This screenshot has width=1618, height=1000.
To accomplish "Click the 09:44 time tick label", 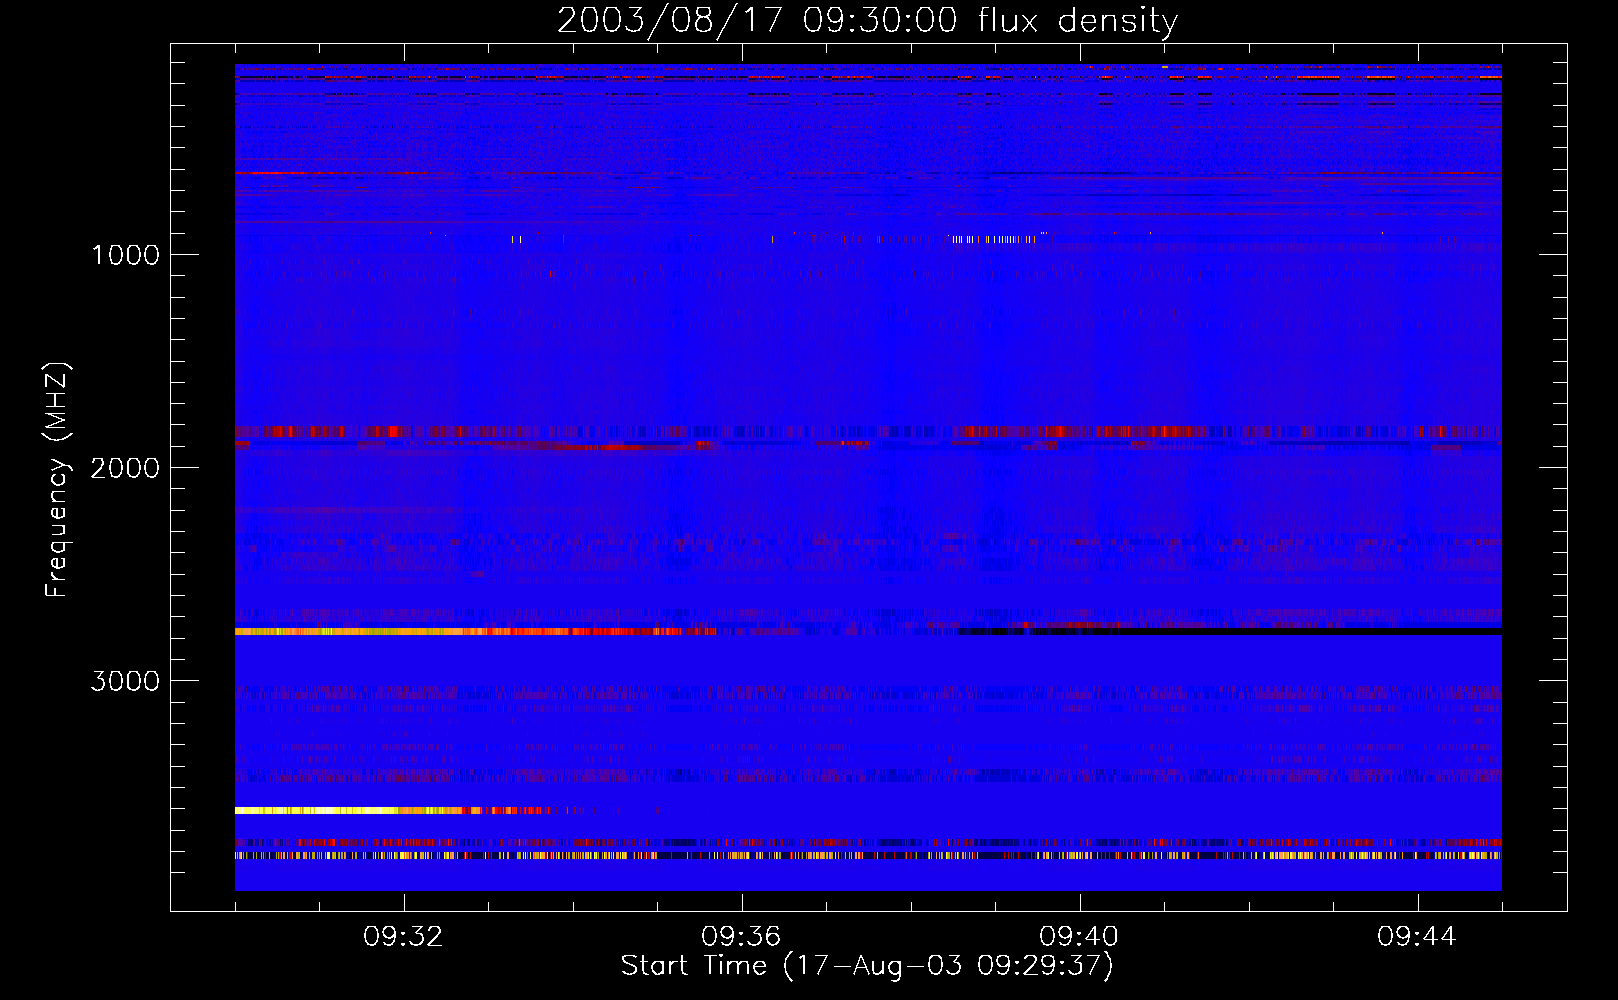I will (x=1417, y=937).
